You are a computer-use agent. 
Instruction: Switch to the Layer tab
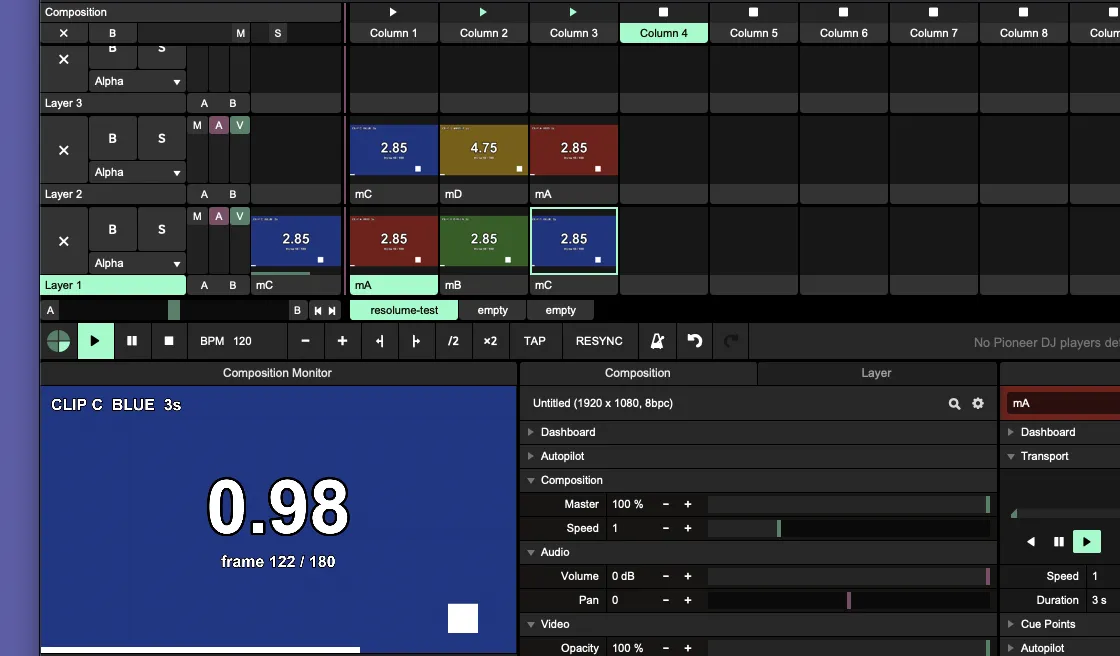[x=876, y=373]
